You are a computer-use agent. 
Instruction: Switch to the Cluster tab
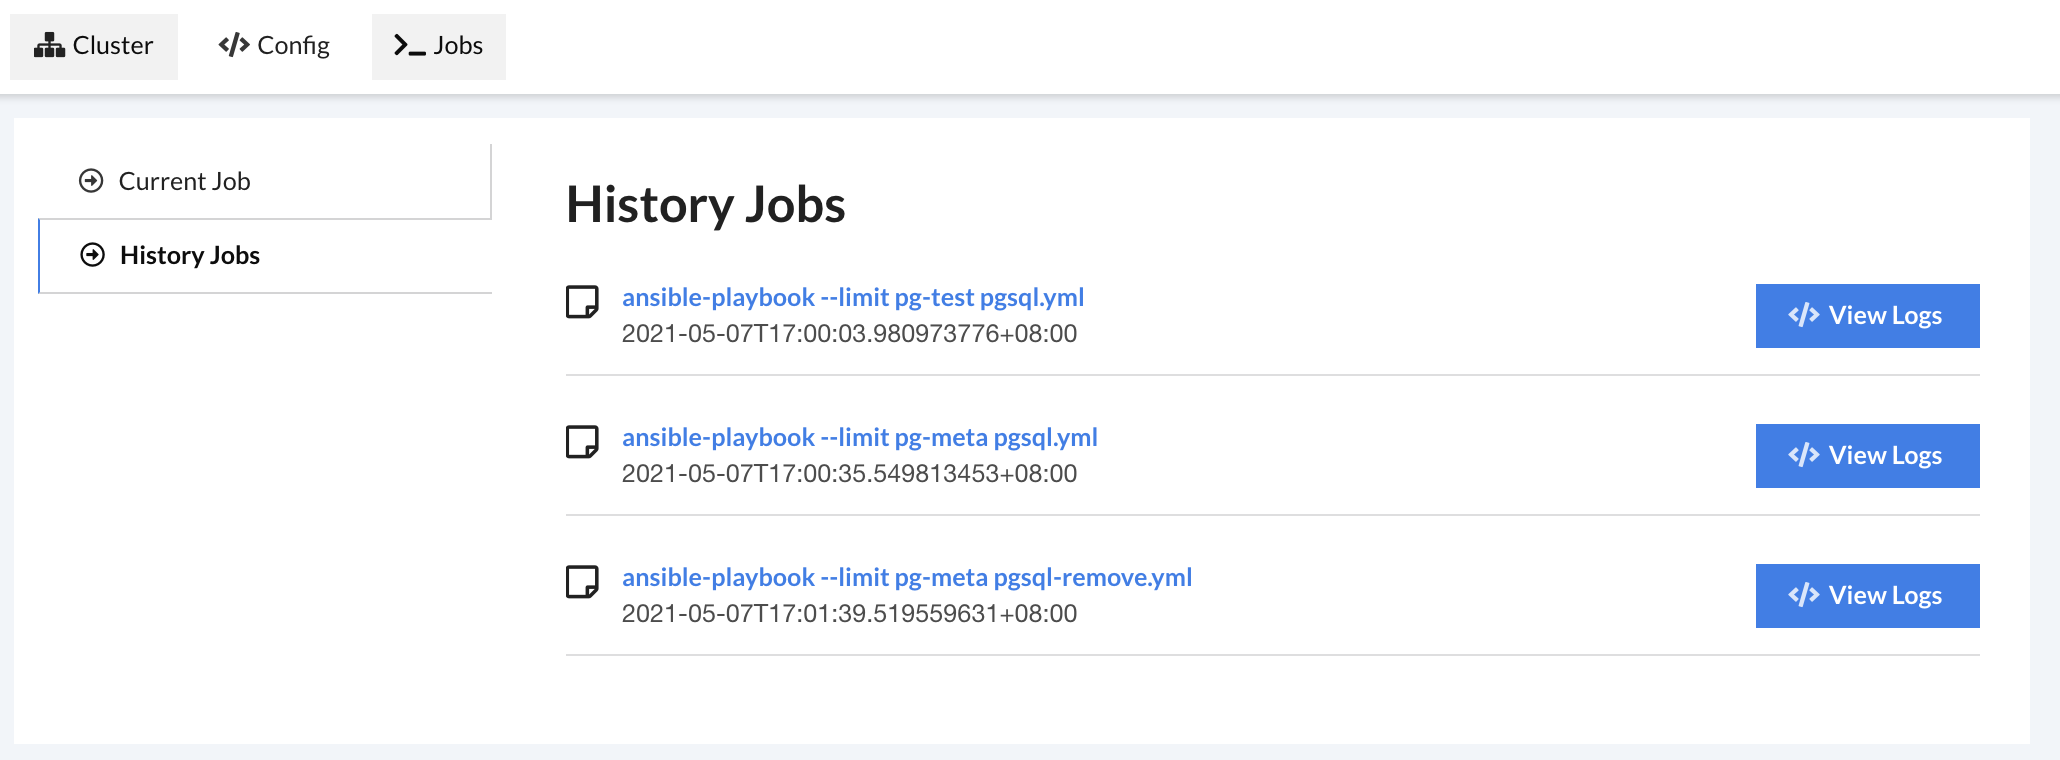pyautogui.click(x=94, y=46)
